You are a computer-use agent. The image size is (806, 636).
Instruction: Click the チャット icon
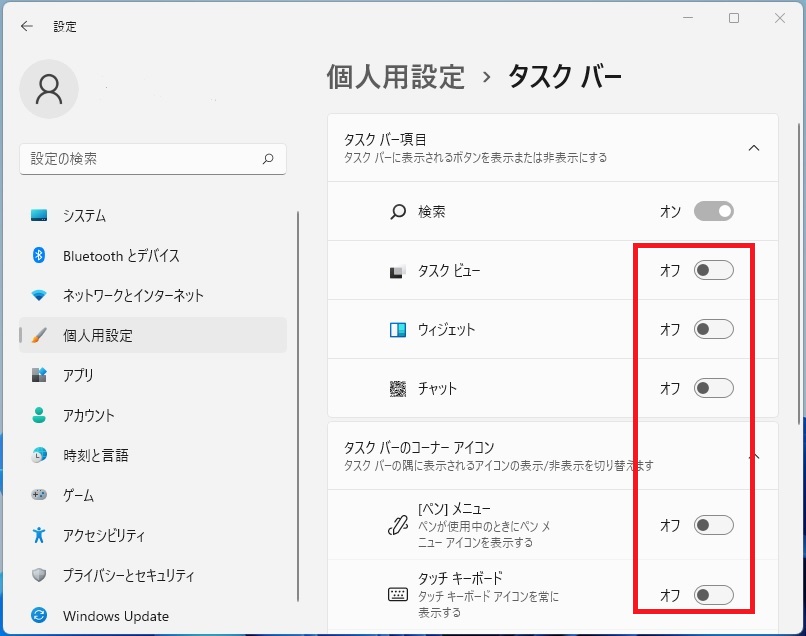[x=398, y=389]
